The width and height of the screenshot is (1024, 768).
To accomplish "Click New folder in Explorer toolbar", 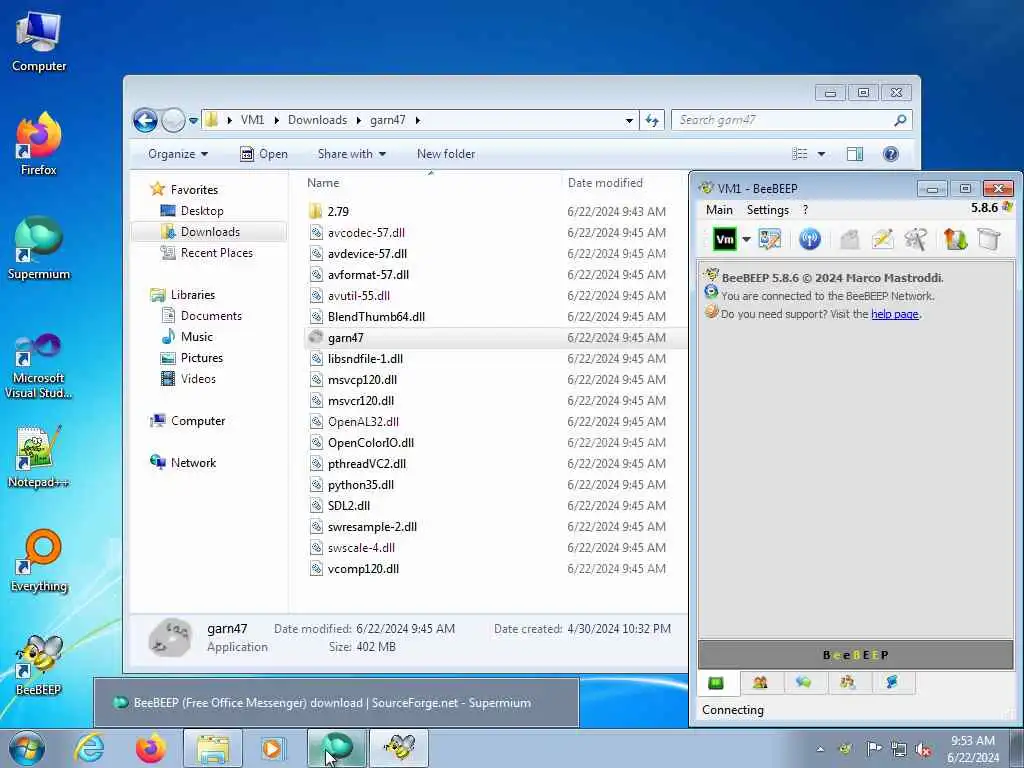I will tap(446, 154).
